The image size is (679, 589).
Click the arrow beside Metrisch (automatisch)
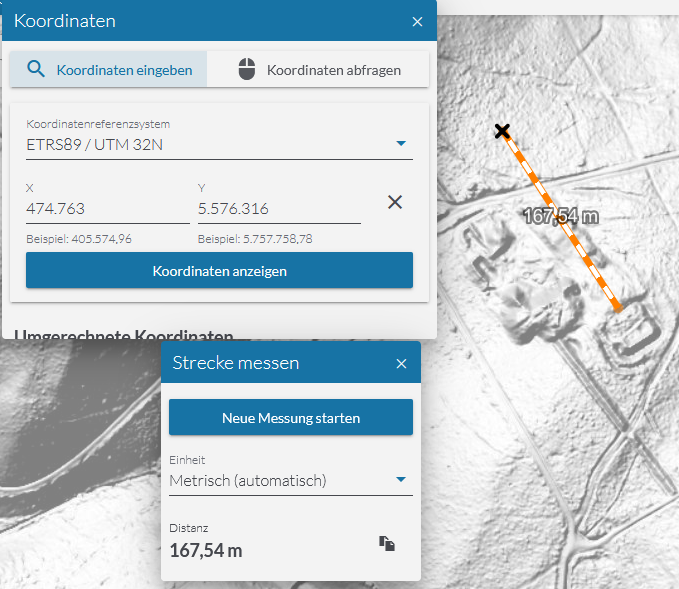click(401, 479)
